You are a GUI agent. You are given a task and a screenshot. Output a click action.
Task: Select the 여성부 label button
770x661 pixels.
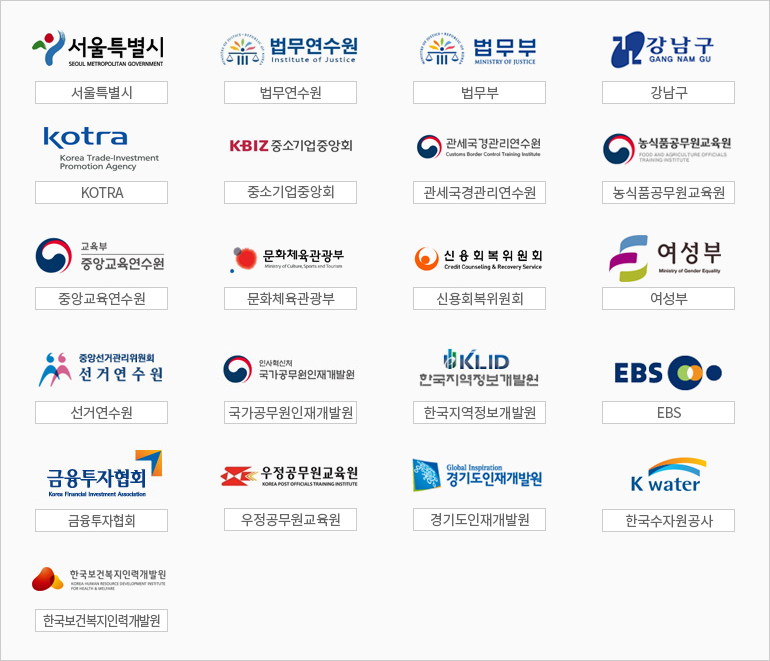[x=668, y=299]
